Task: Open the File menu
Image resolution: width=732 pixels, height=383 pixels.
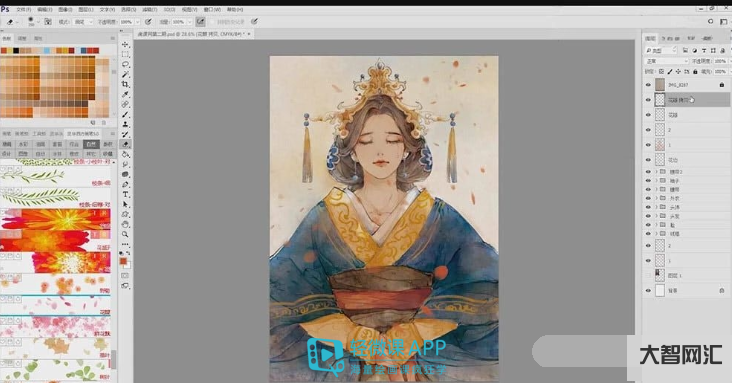Action: point(24,9)
